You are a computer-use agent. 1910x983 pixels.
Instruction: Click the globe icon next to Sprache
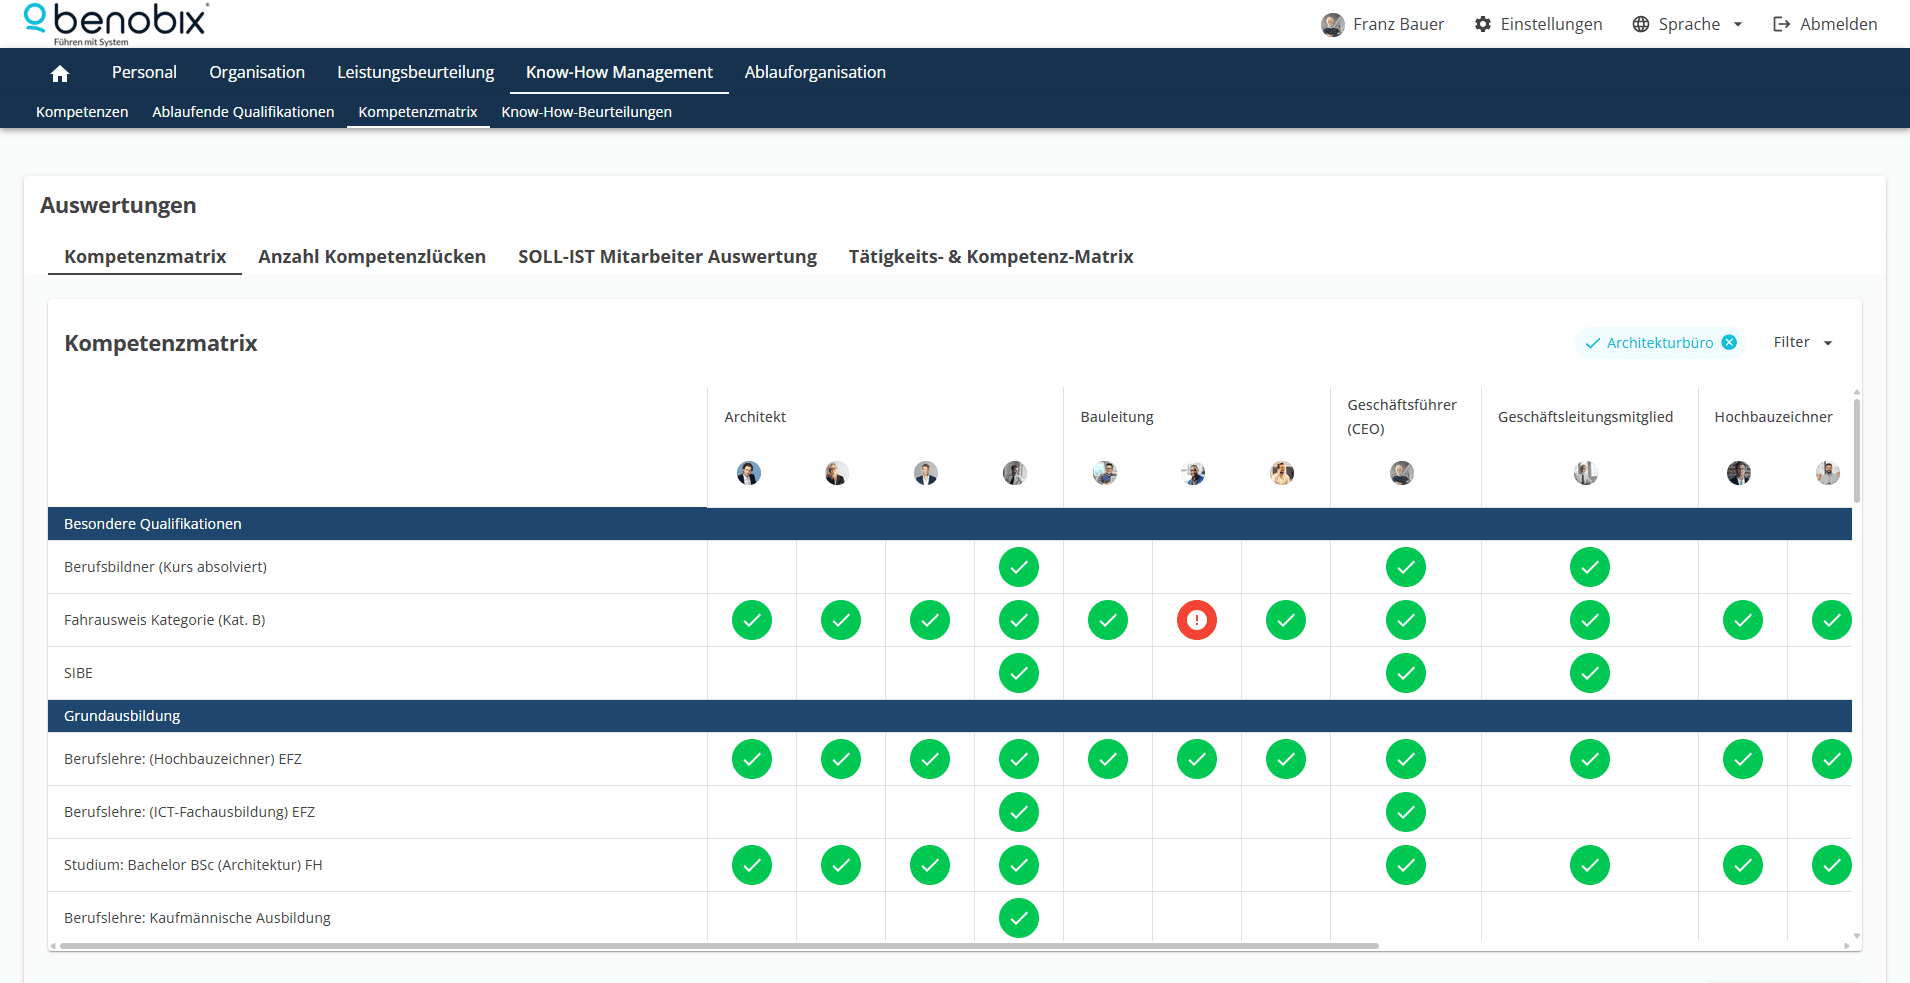pyautogui.click(x=1639, y=23)
